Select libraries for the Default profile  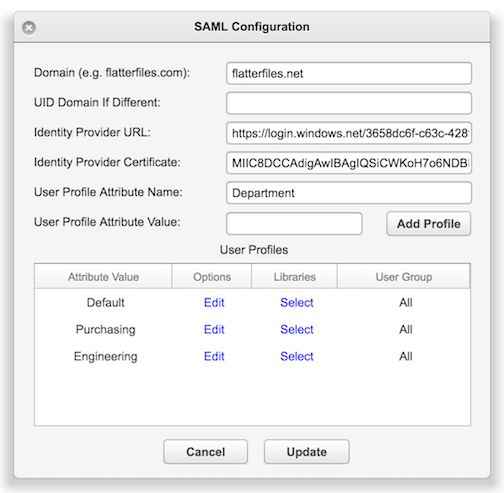point(297,303)
